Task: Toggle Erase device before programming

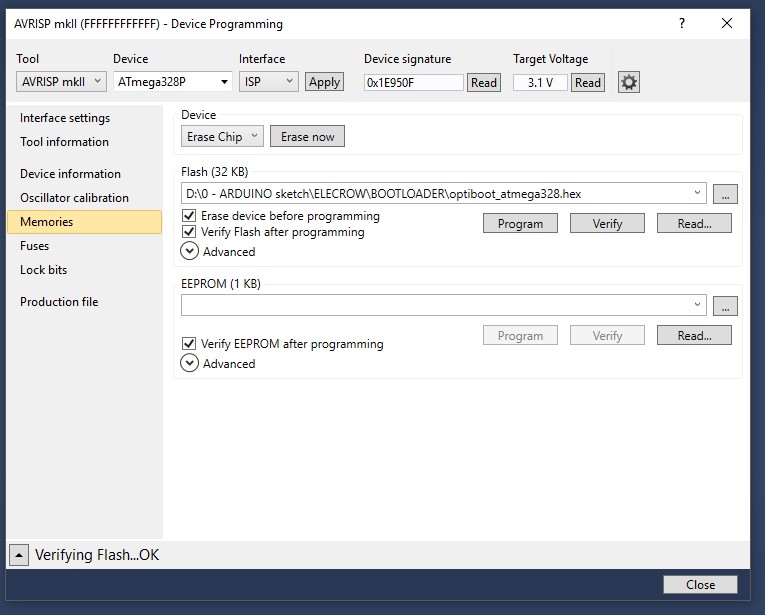Action: point(189,216)
